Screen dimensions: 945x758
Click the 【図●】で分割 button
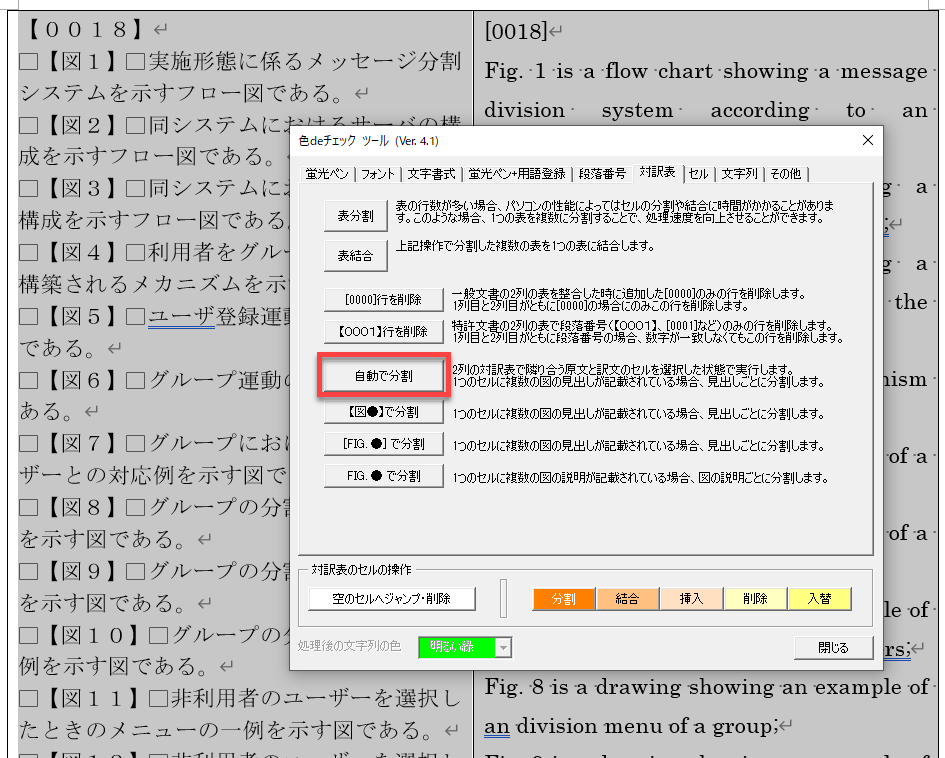(x=383, y=412)
